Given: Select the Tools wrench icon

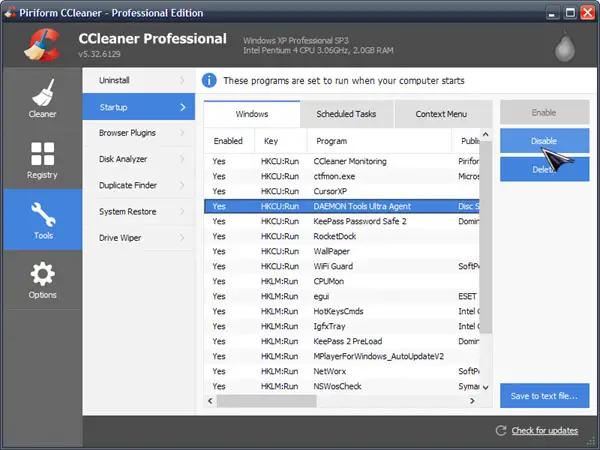Looking at the screenshot, I should point(43,214).
